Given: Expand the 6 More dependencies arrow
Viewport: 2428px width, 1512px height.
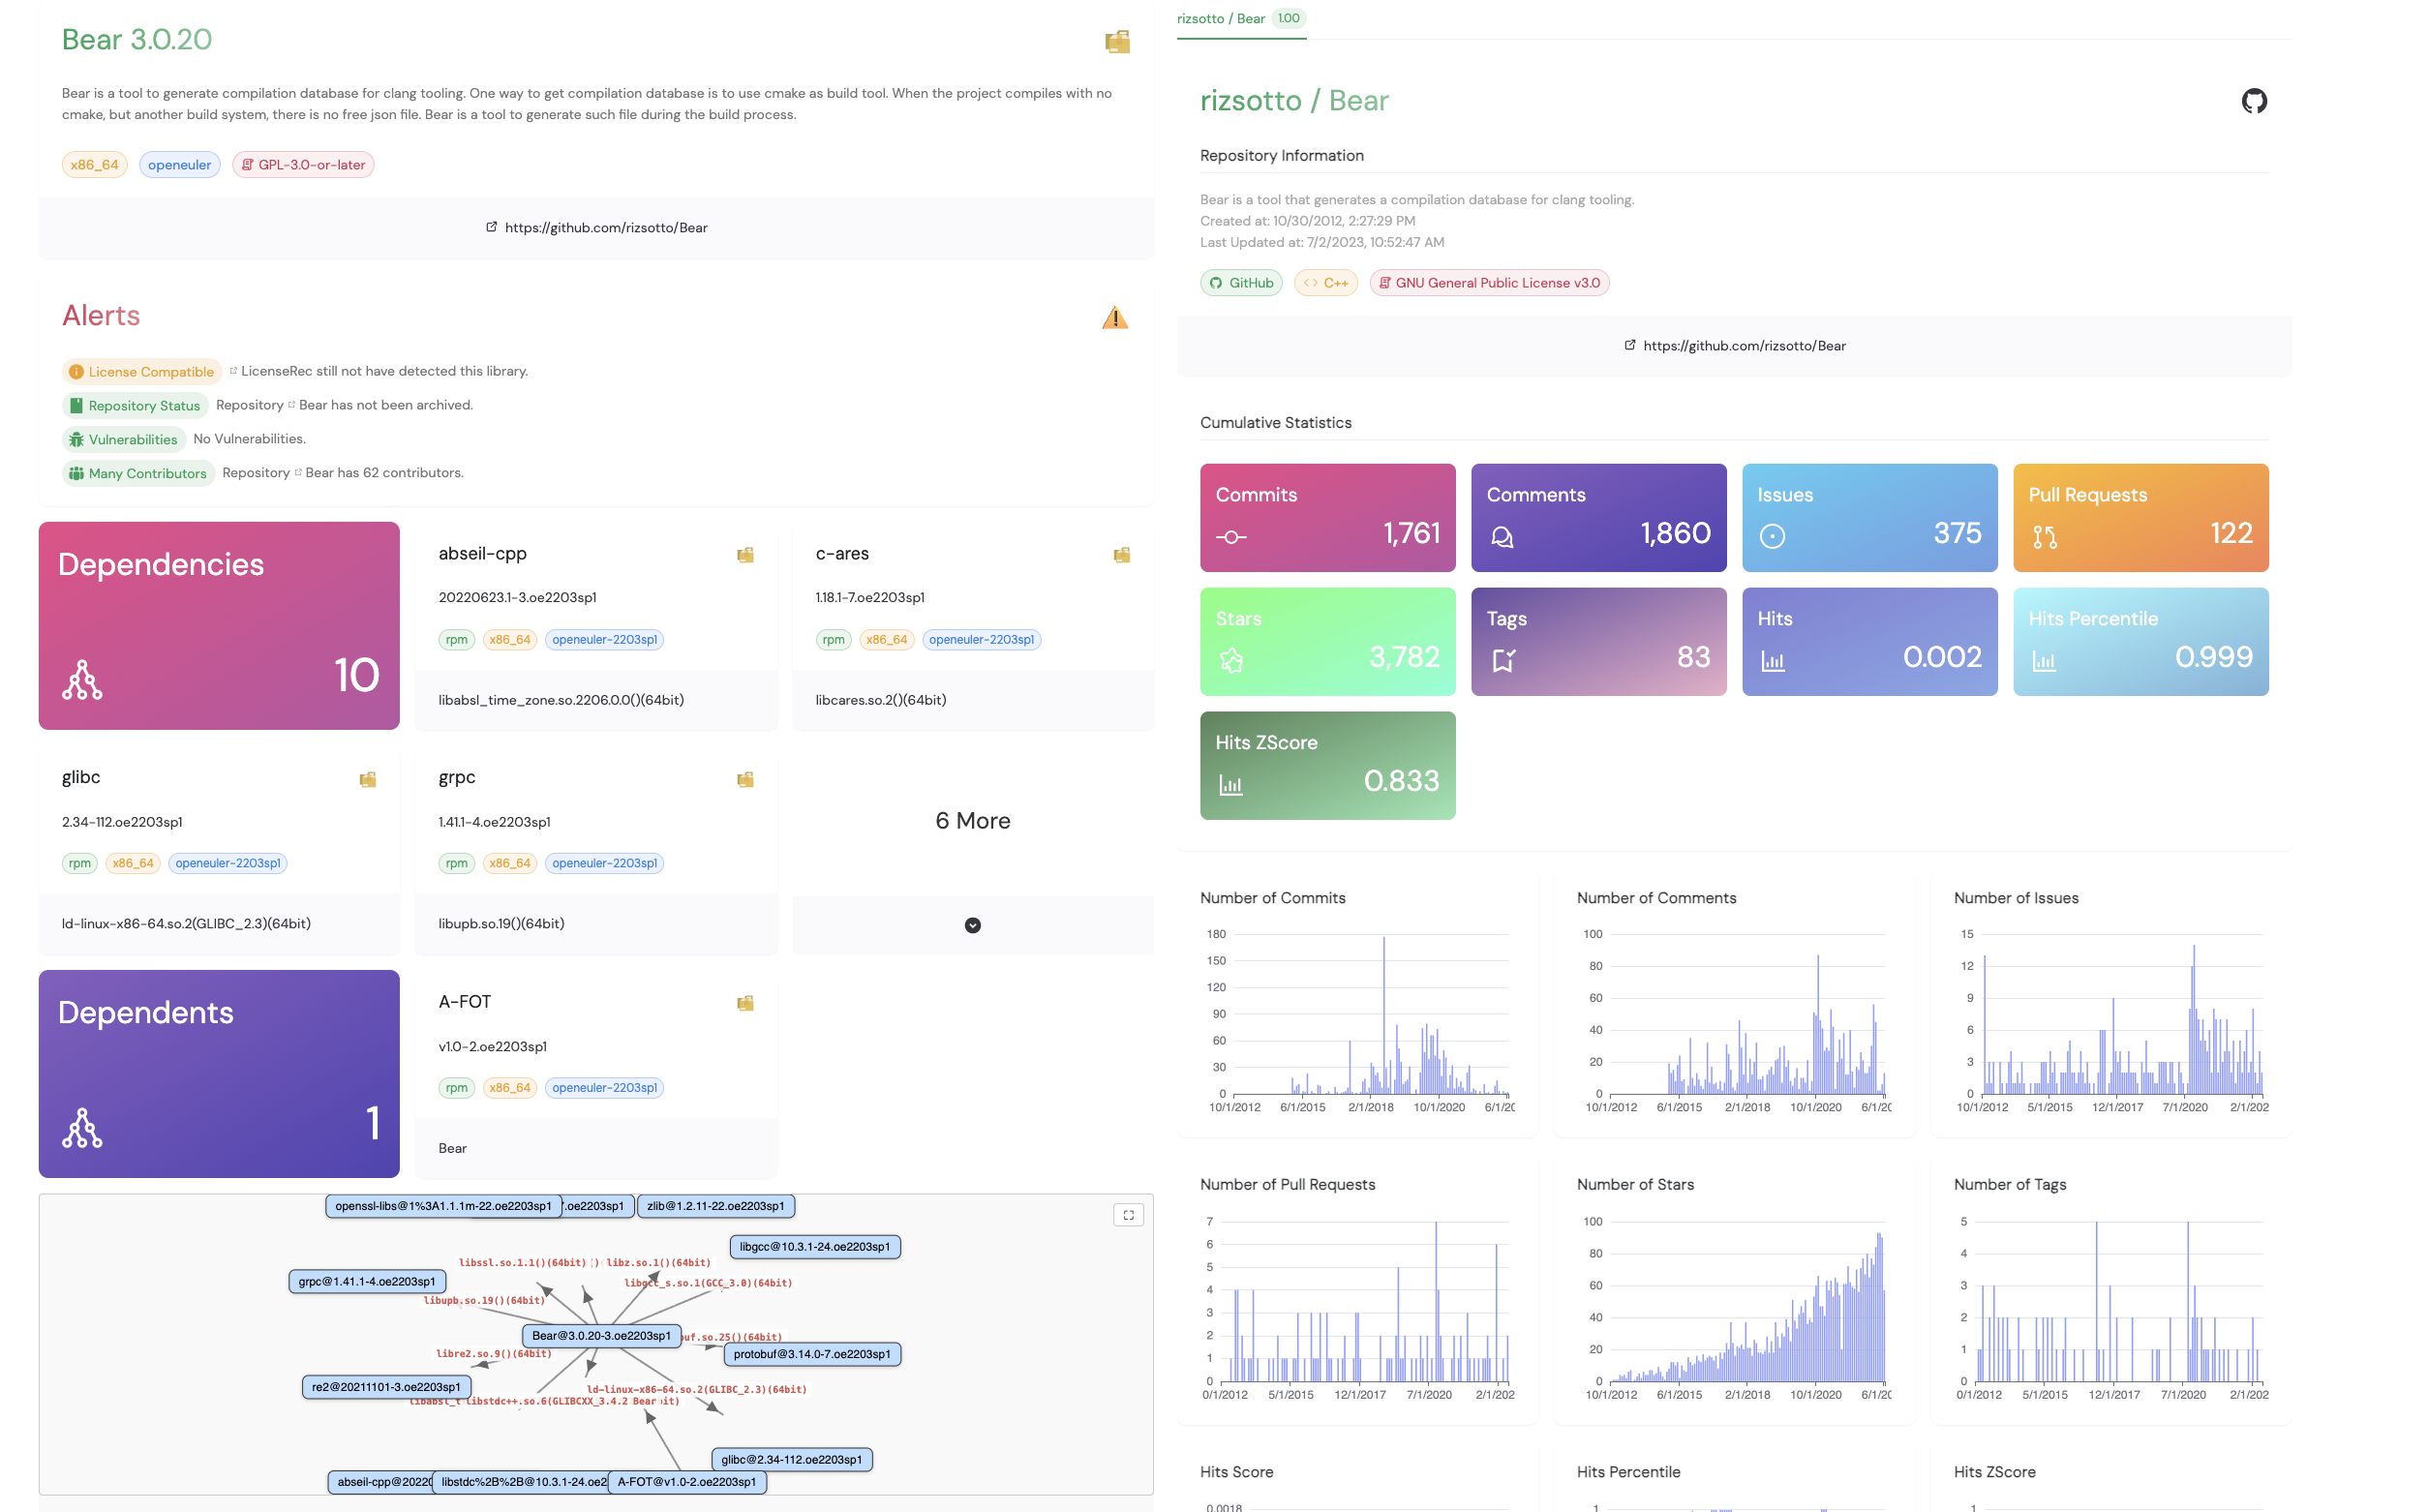Looking at the screenshot, I should coord(972,925).
